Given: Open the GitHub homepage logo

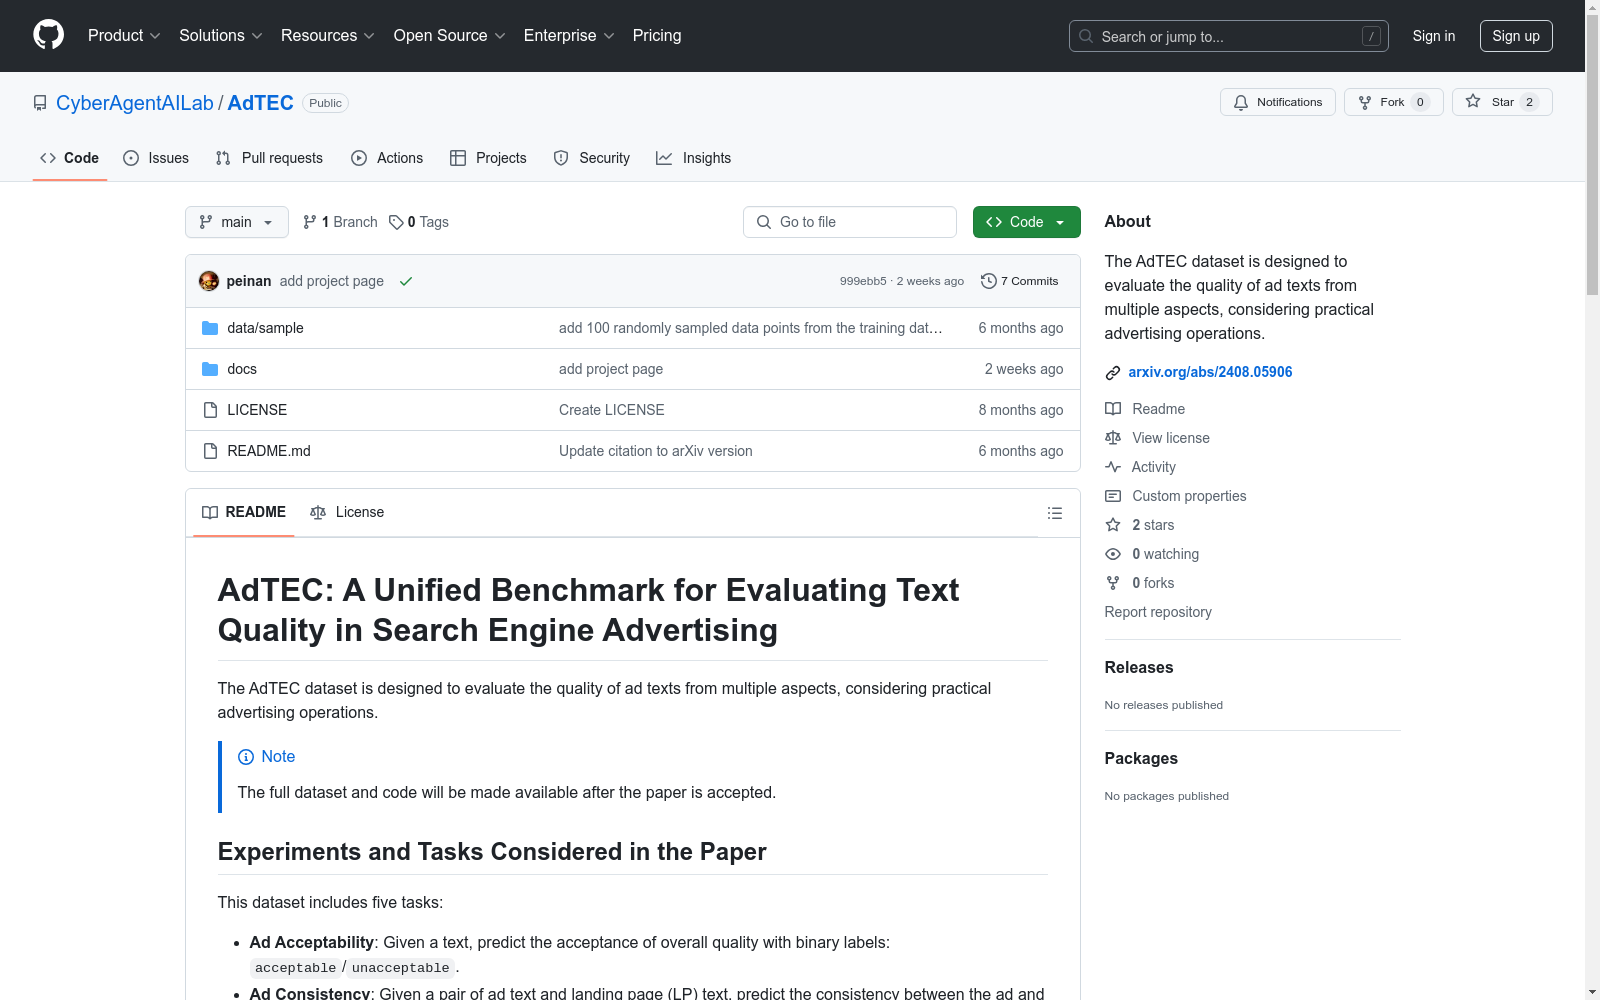Looking at the screenshot, I should pos(48,35).
